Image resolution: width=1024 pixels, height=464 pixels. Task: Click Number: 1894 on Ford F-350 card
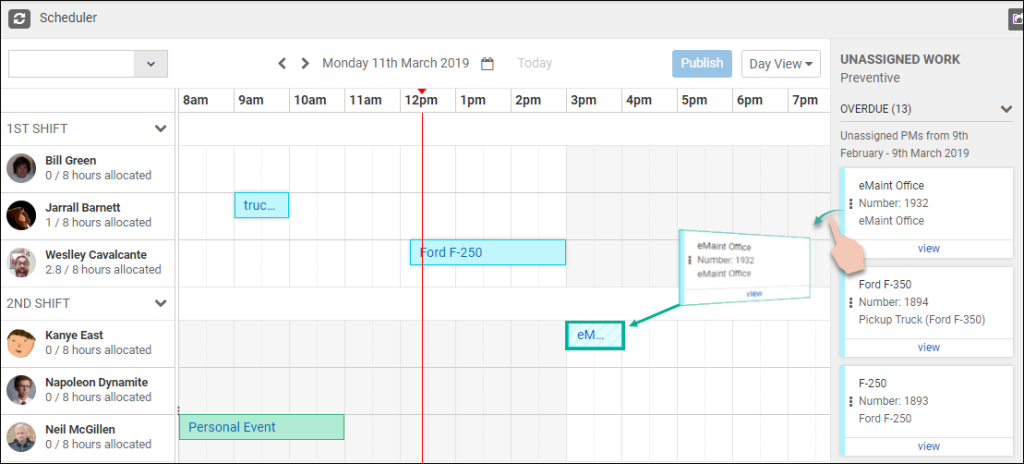pyautogui.click(x=893, y=302)
